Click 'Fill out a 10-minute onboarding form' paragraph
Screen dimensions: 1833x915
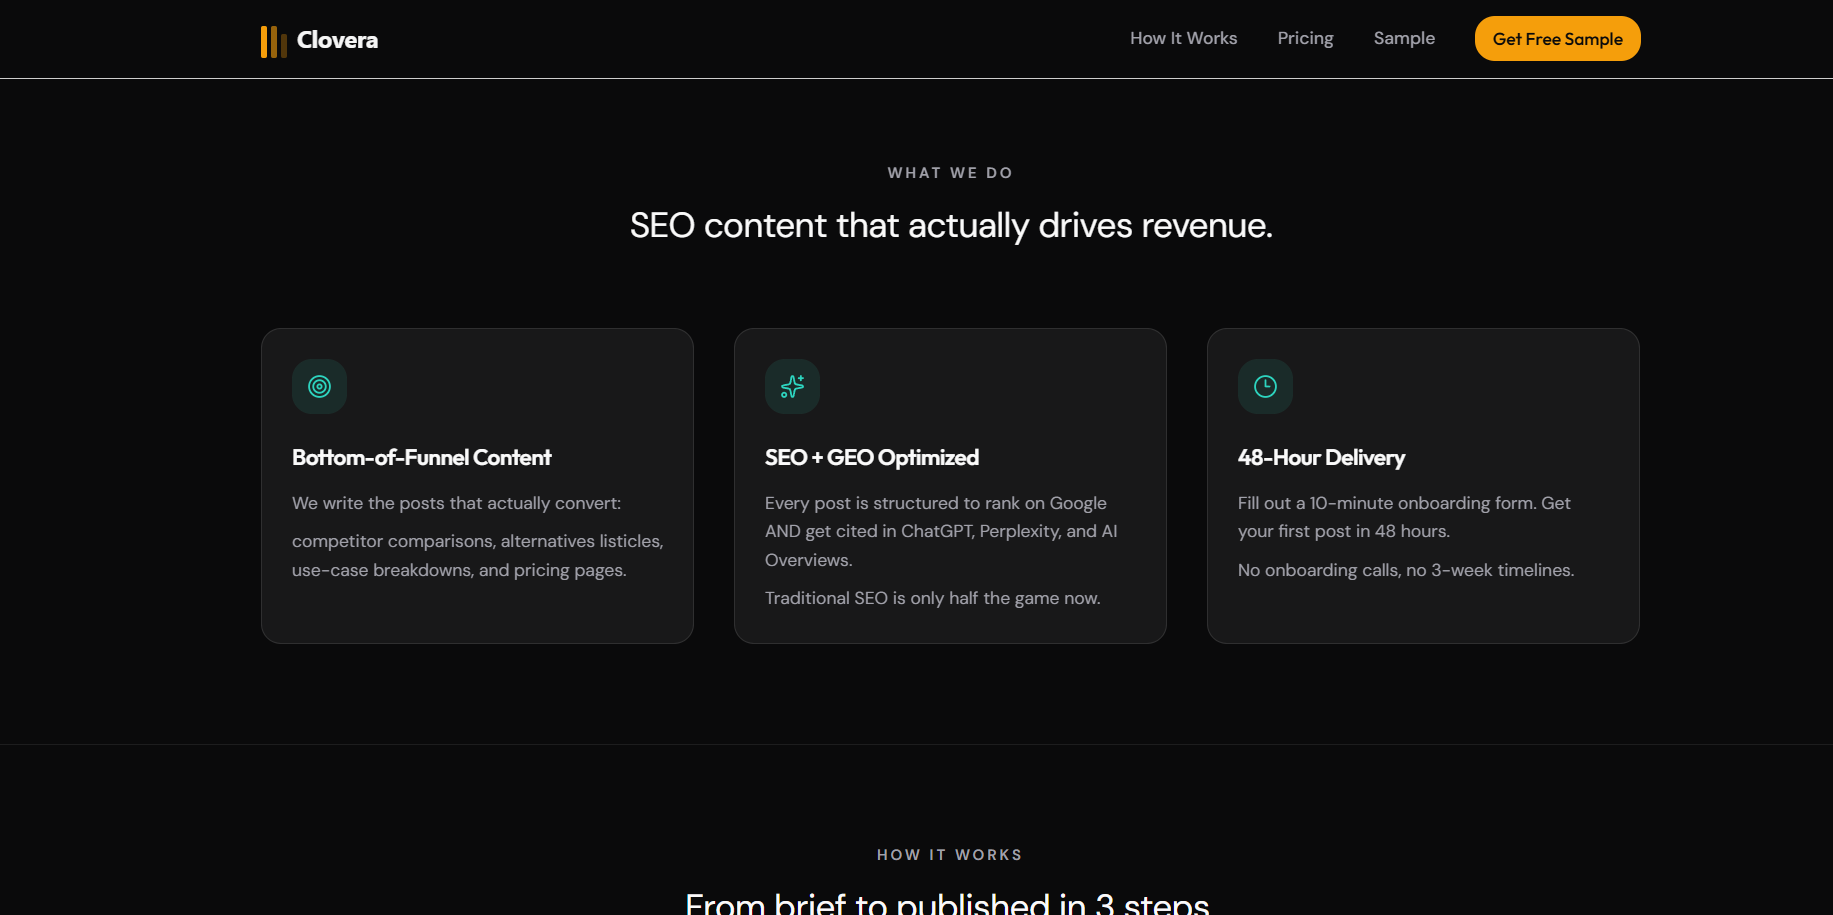pos(1404,517)
